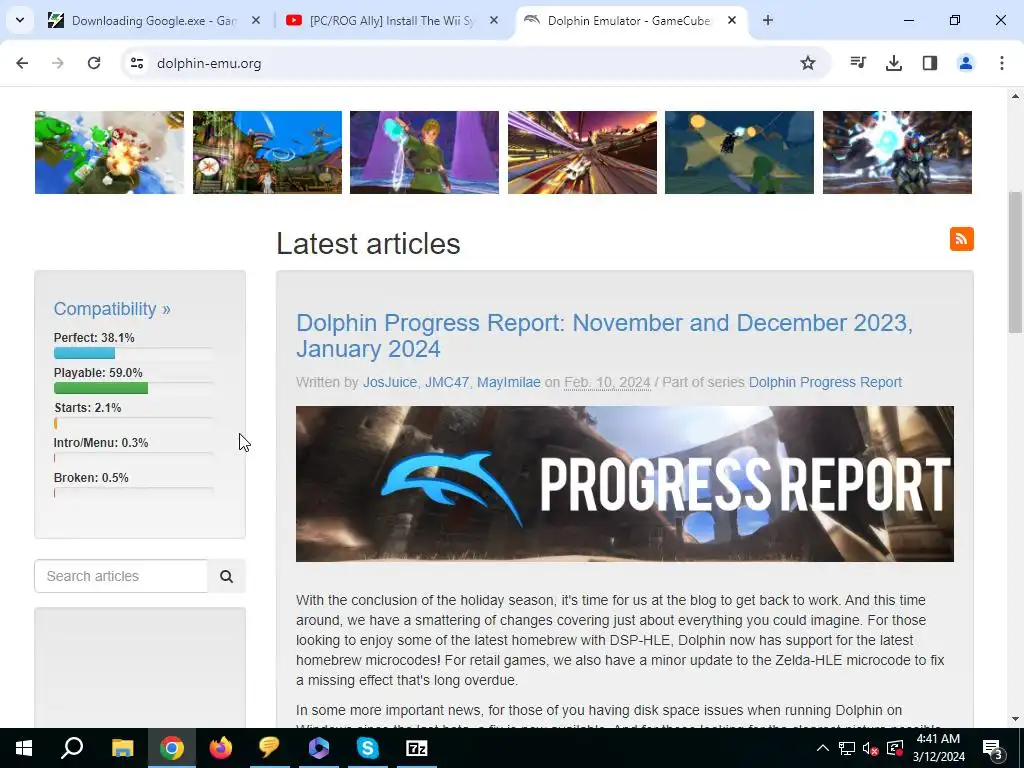The image size is (1024, 768).
Task: Reload the dolphin-emu.org page
Action: [x=94, y=63]
